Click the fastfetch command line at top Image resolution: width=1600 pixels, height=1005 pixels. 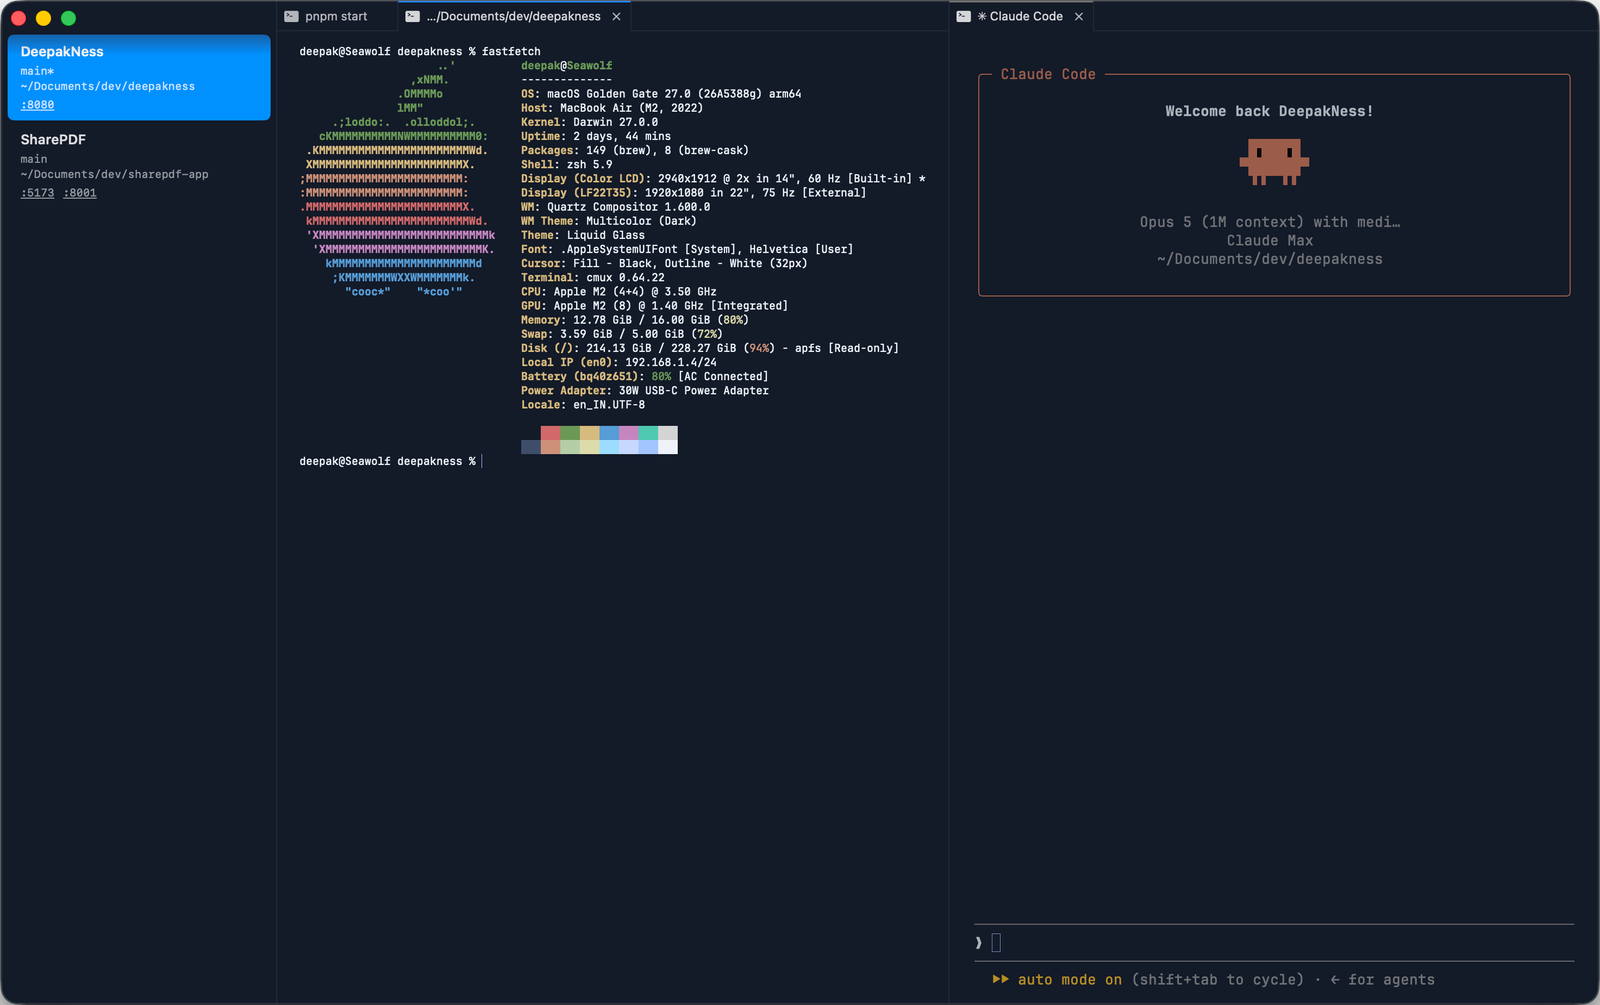pos(420,52)
